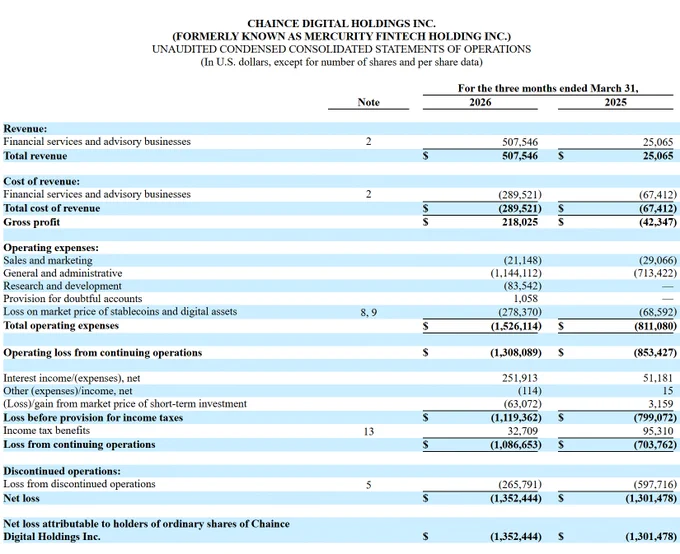This screenshot has width=680, height=554.
Task: Click the 'Cost of revenue:' section label
Action: point(42,181)
